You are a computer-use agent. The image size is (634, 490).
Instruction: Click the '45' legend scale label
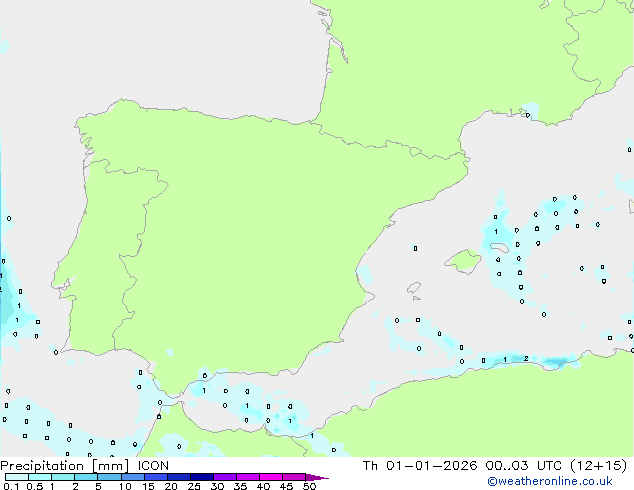click(286, 486)
